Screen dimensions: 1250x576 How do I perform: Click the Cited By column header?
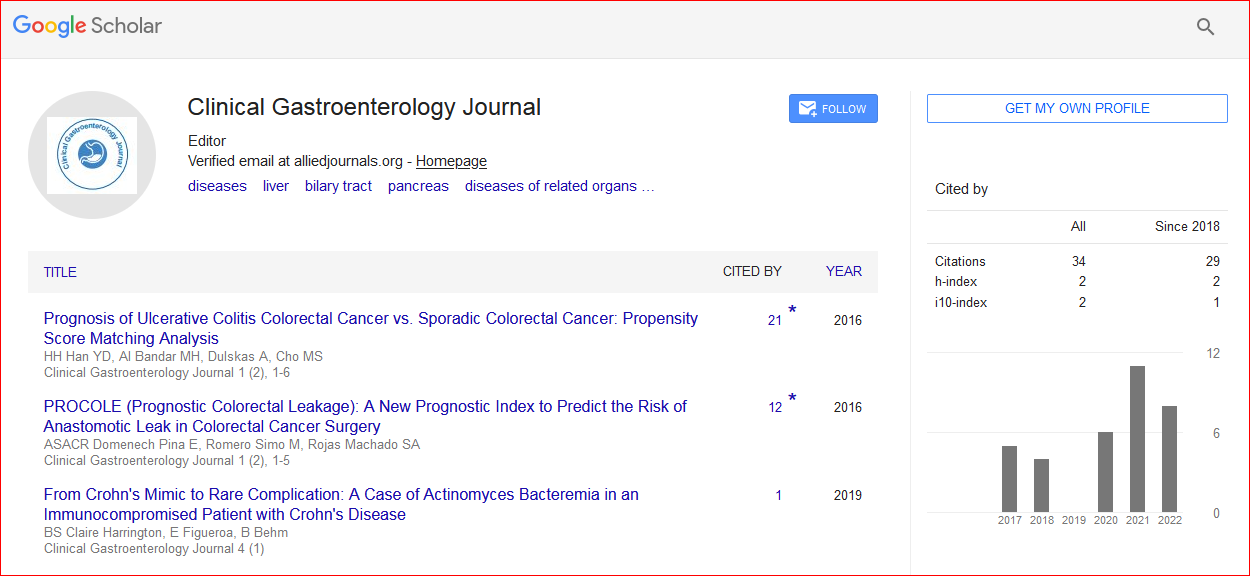point(752,271)
